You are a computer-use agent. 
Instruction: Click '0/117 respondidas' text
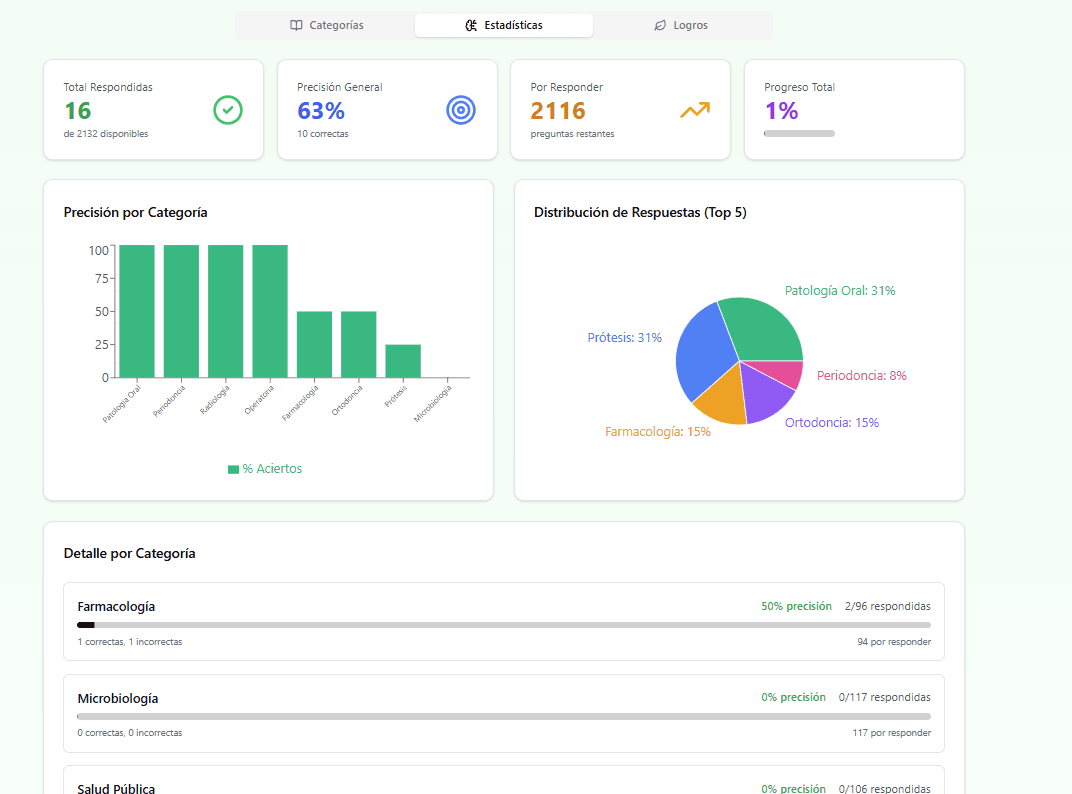(x=885, y=698)
